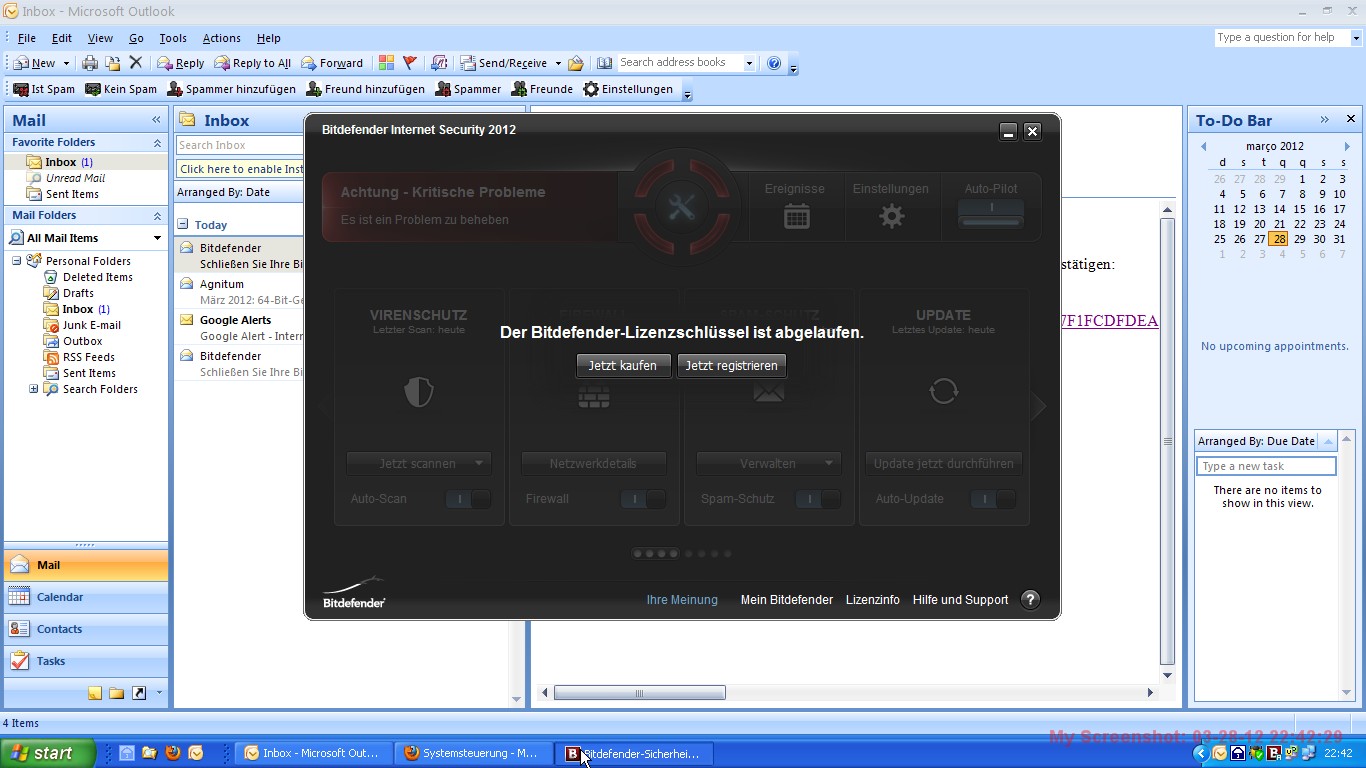The image size is (1366, 768).
Task: Open the File menu
Action: pyautogui.click(x=27, y=38)
